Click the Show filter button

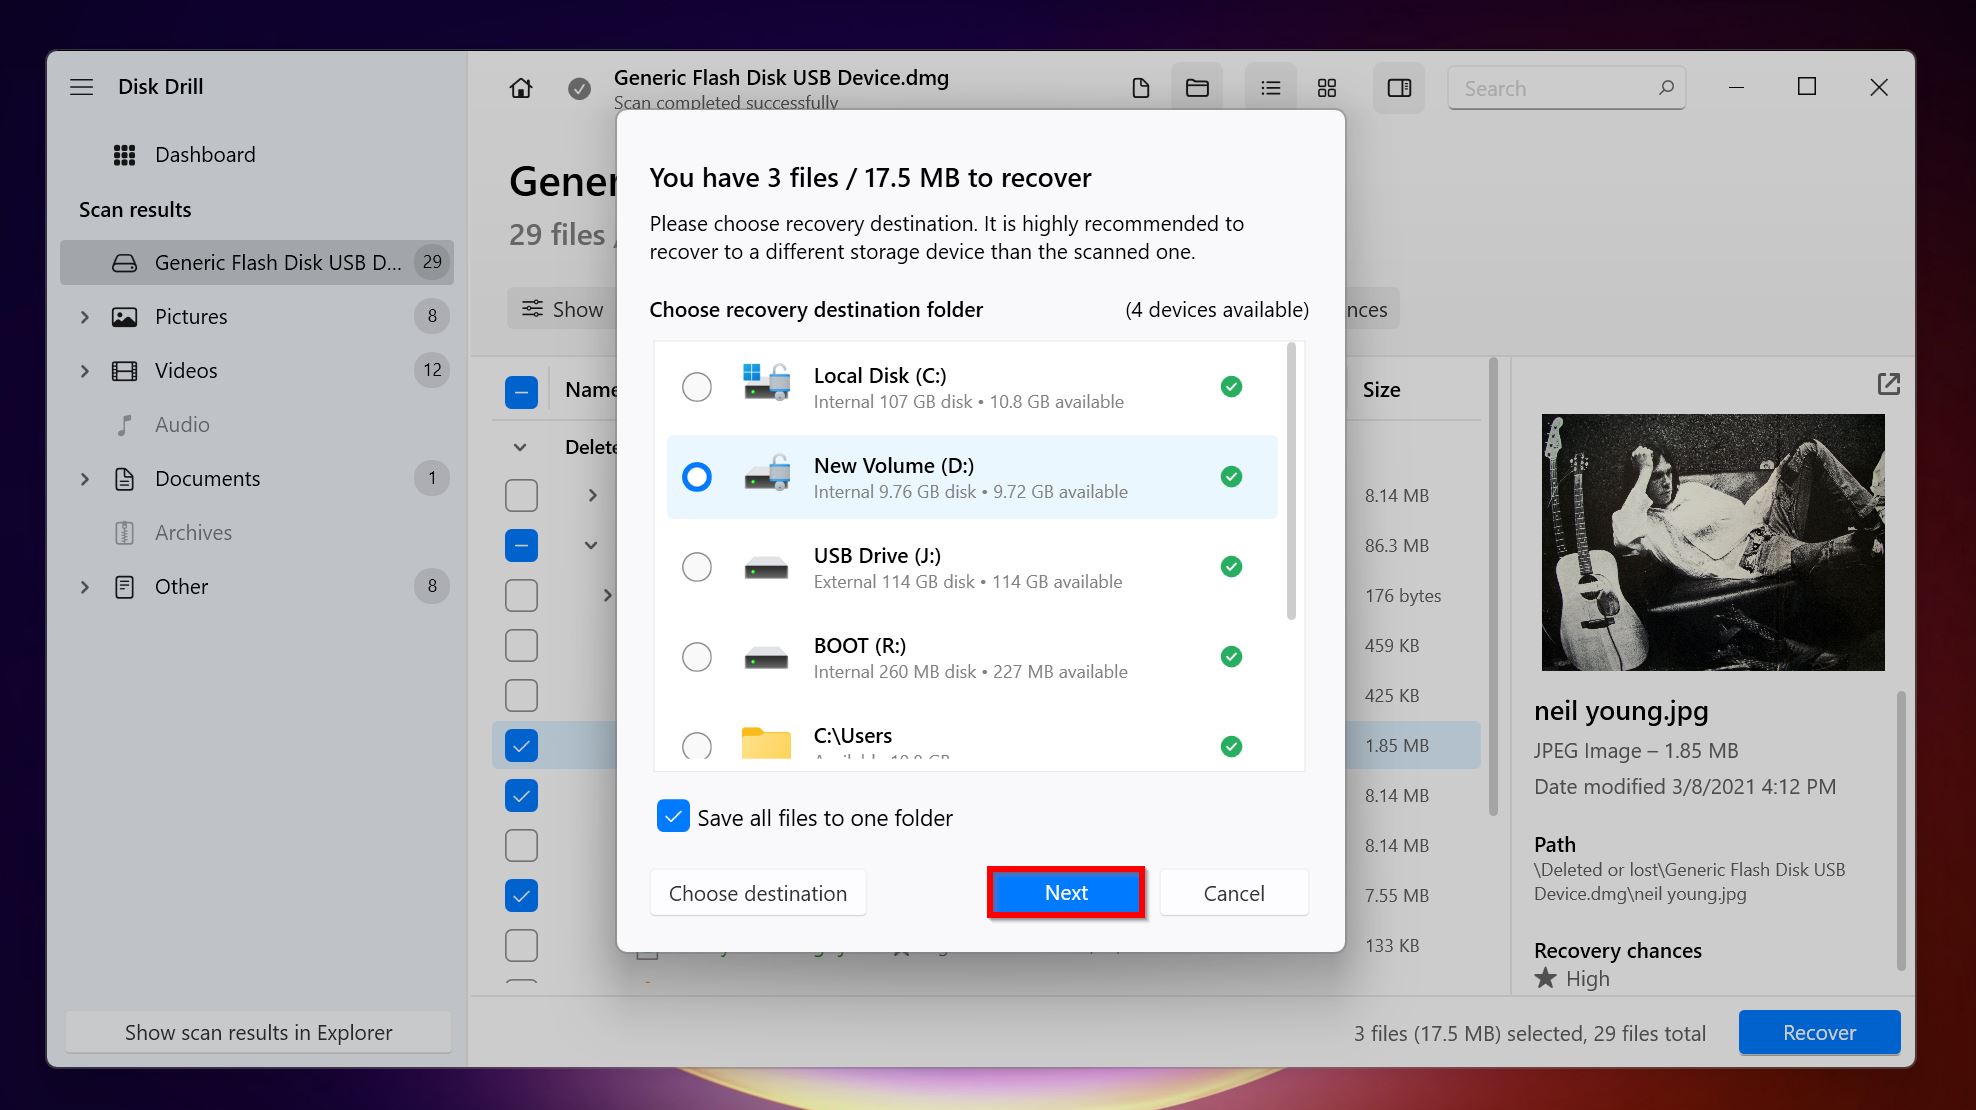tap(563, 309)
